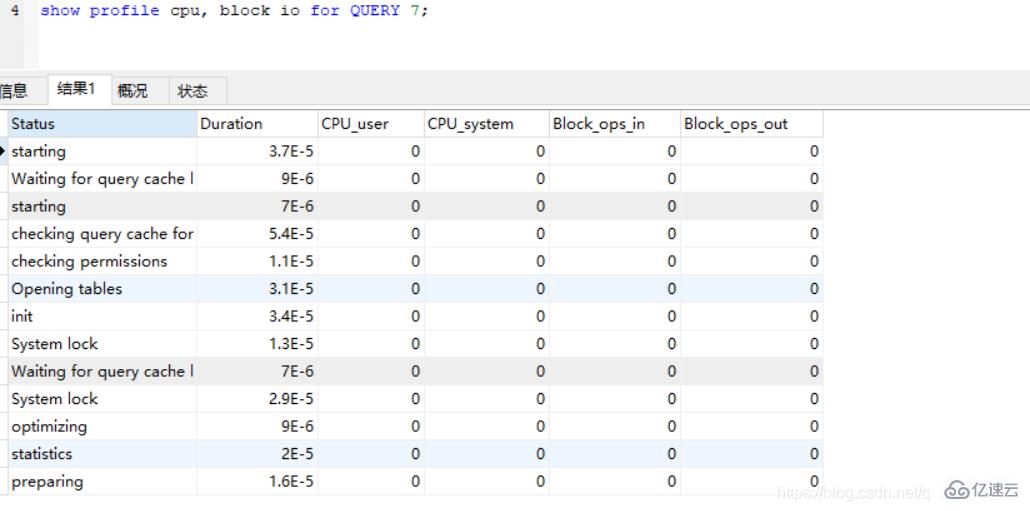Select the 'checking query cache for' status cell
The width and height of the screenshot is (1030, 511).
[102, 234]
